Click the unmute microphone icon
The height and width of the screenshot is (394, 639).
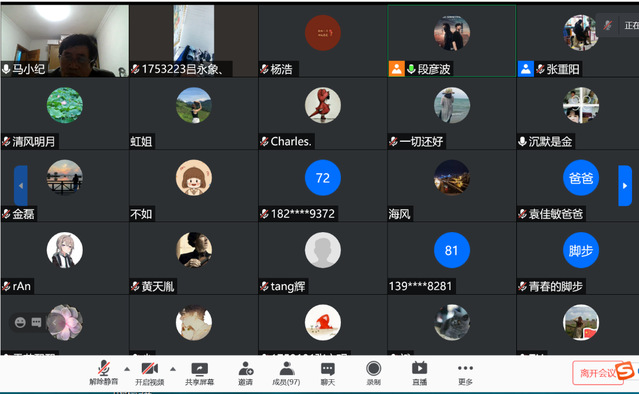coord(104,368)
